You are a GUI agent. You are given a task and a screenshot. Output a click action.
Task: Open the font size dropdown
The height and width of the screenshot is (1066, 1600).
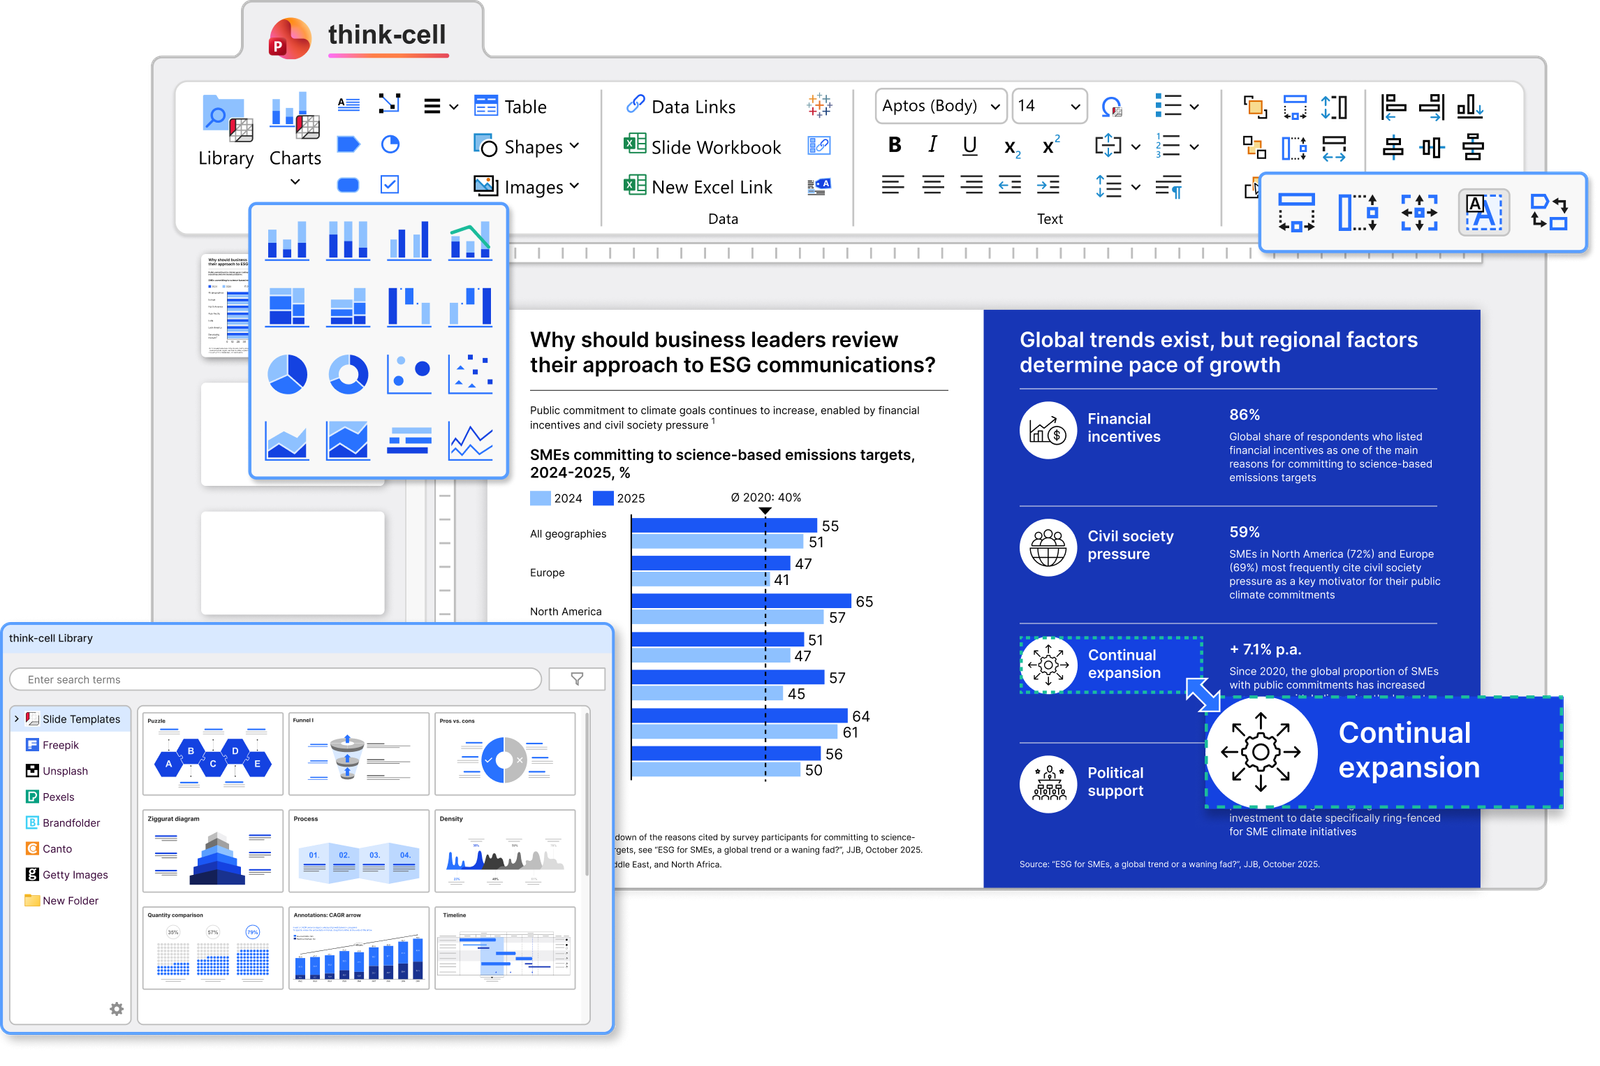1048,106
